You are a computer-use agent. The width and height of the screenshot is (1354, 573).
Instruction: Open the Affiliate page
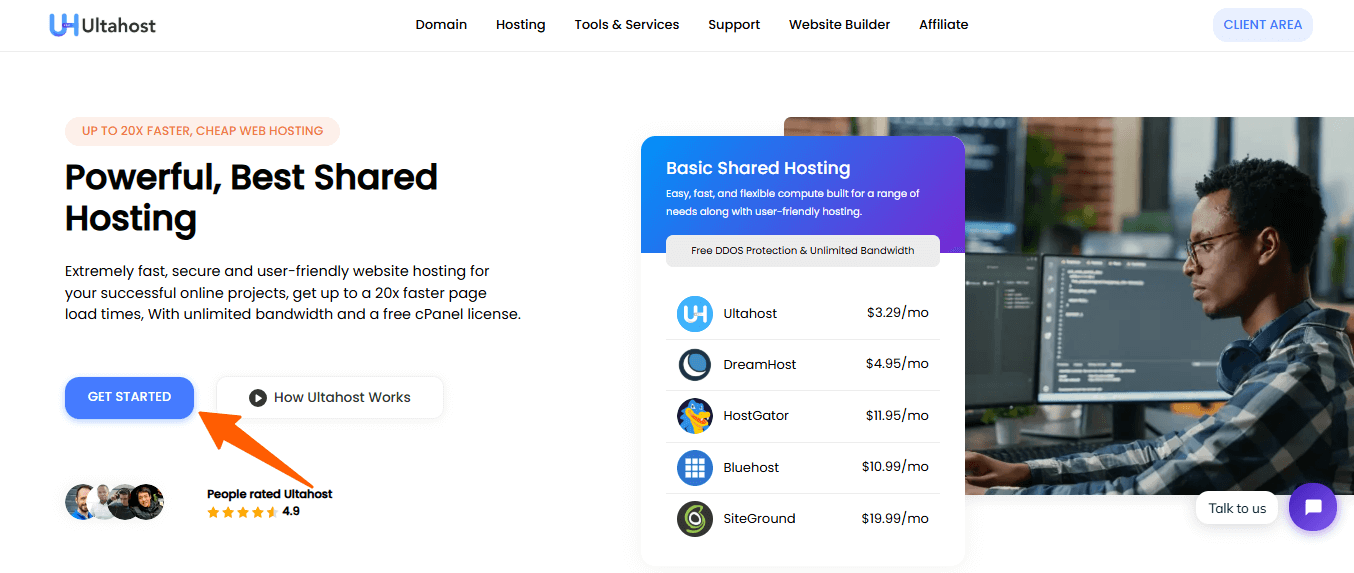point(944,25)
